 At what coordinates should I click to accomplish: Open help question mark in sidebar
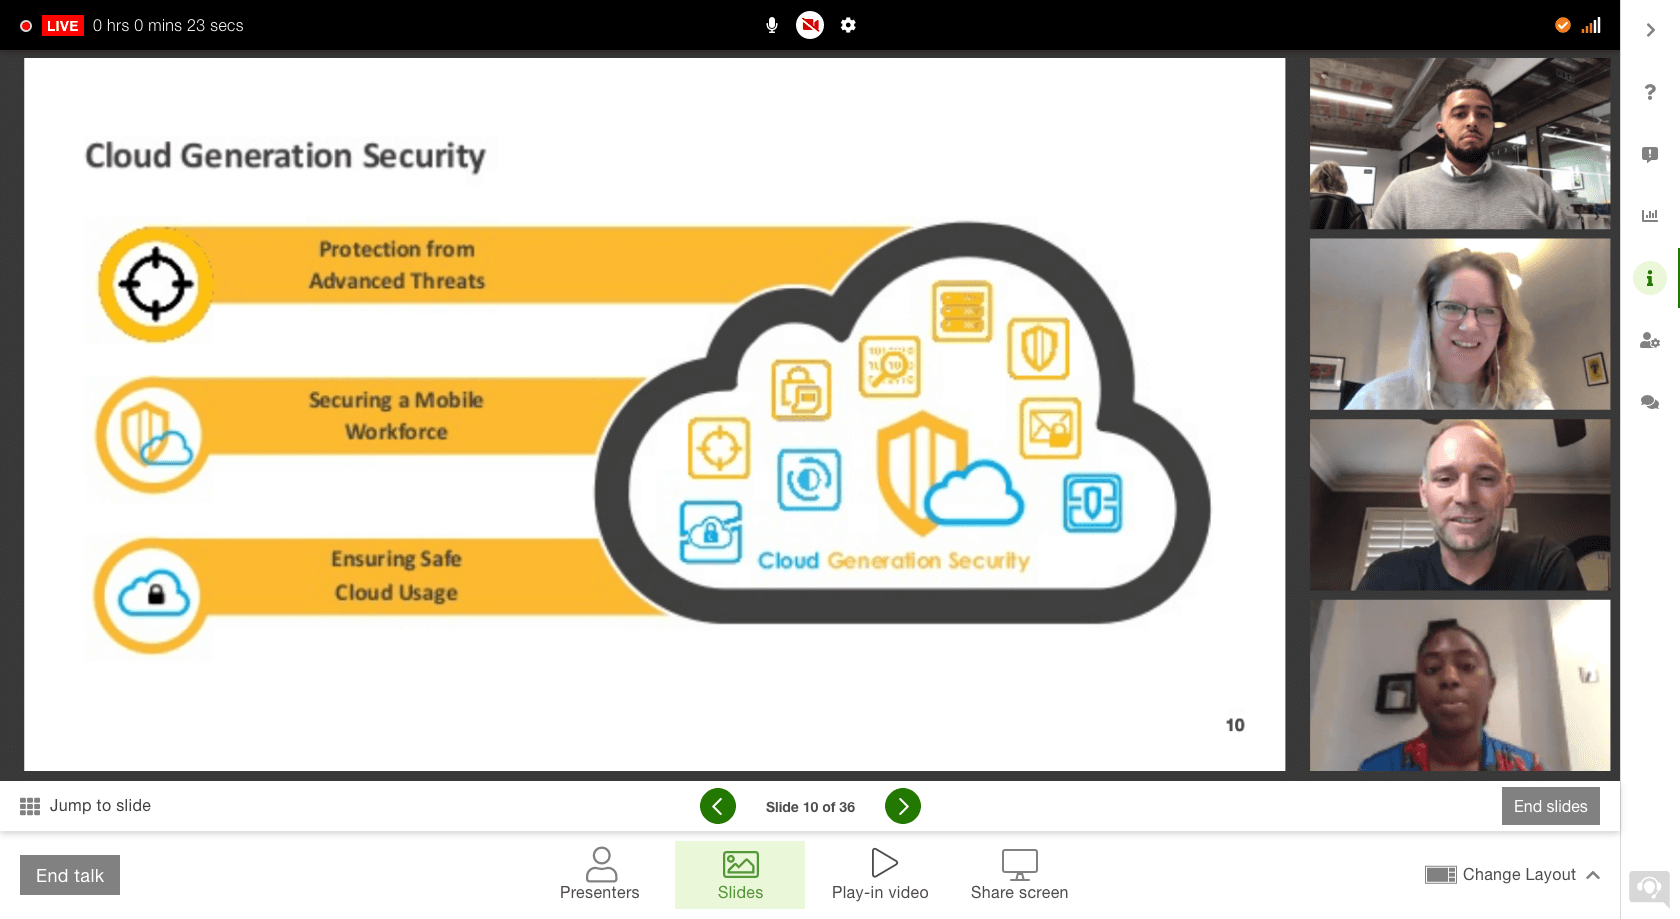tap(1650, 92)
